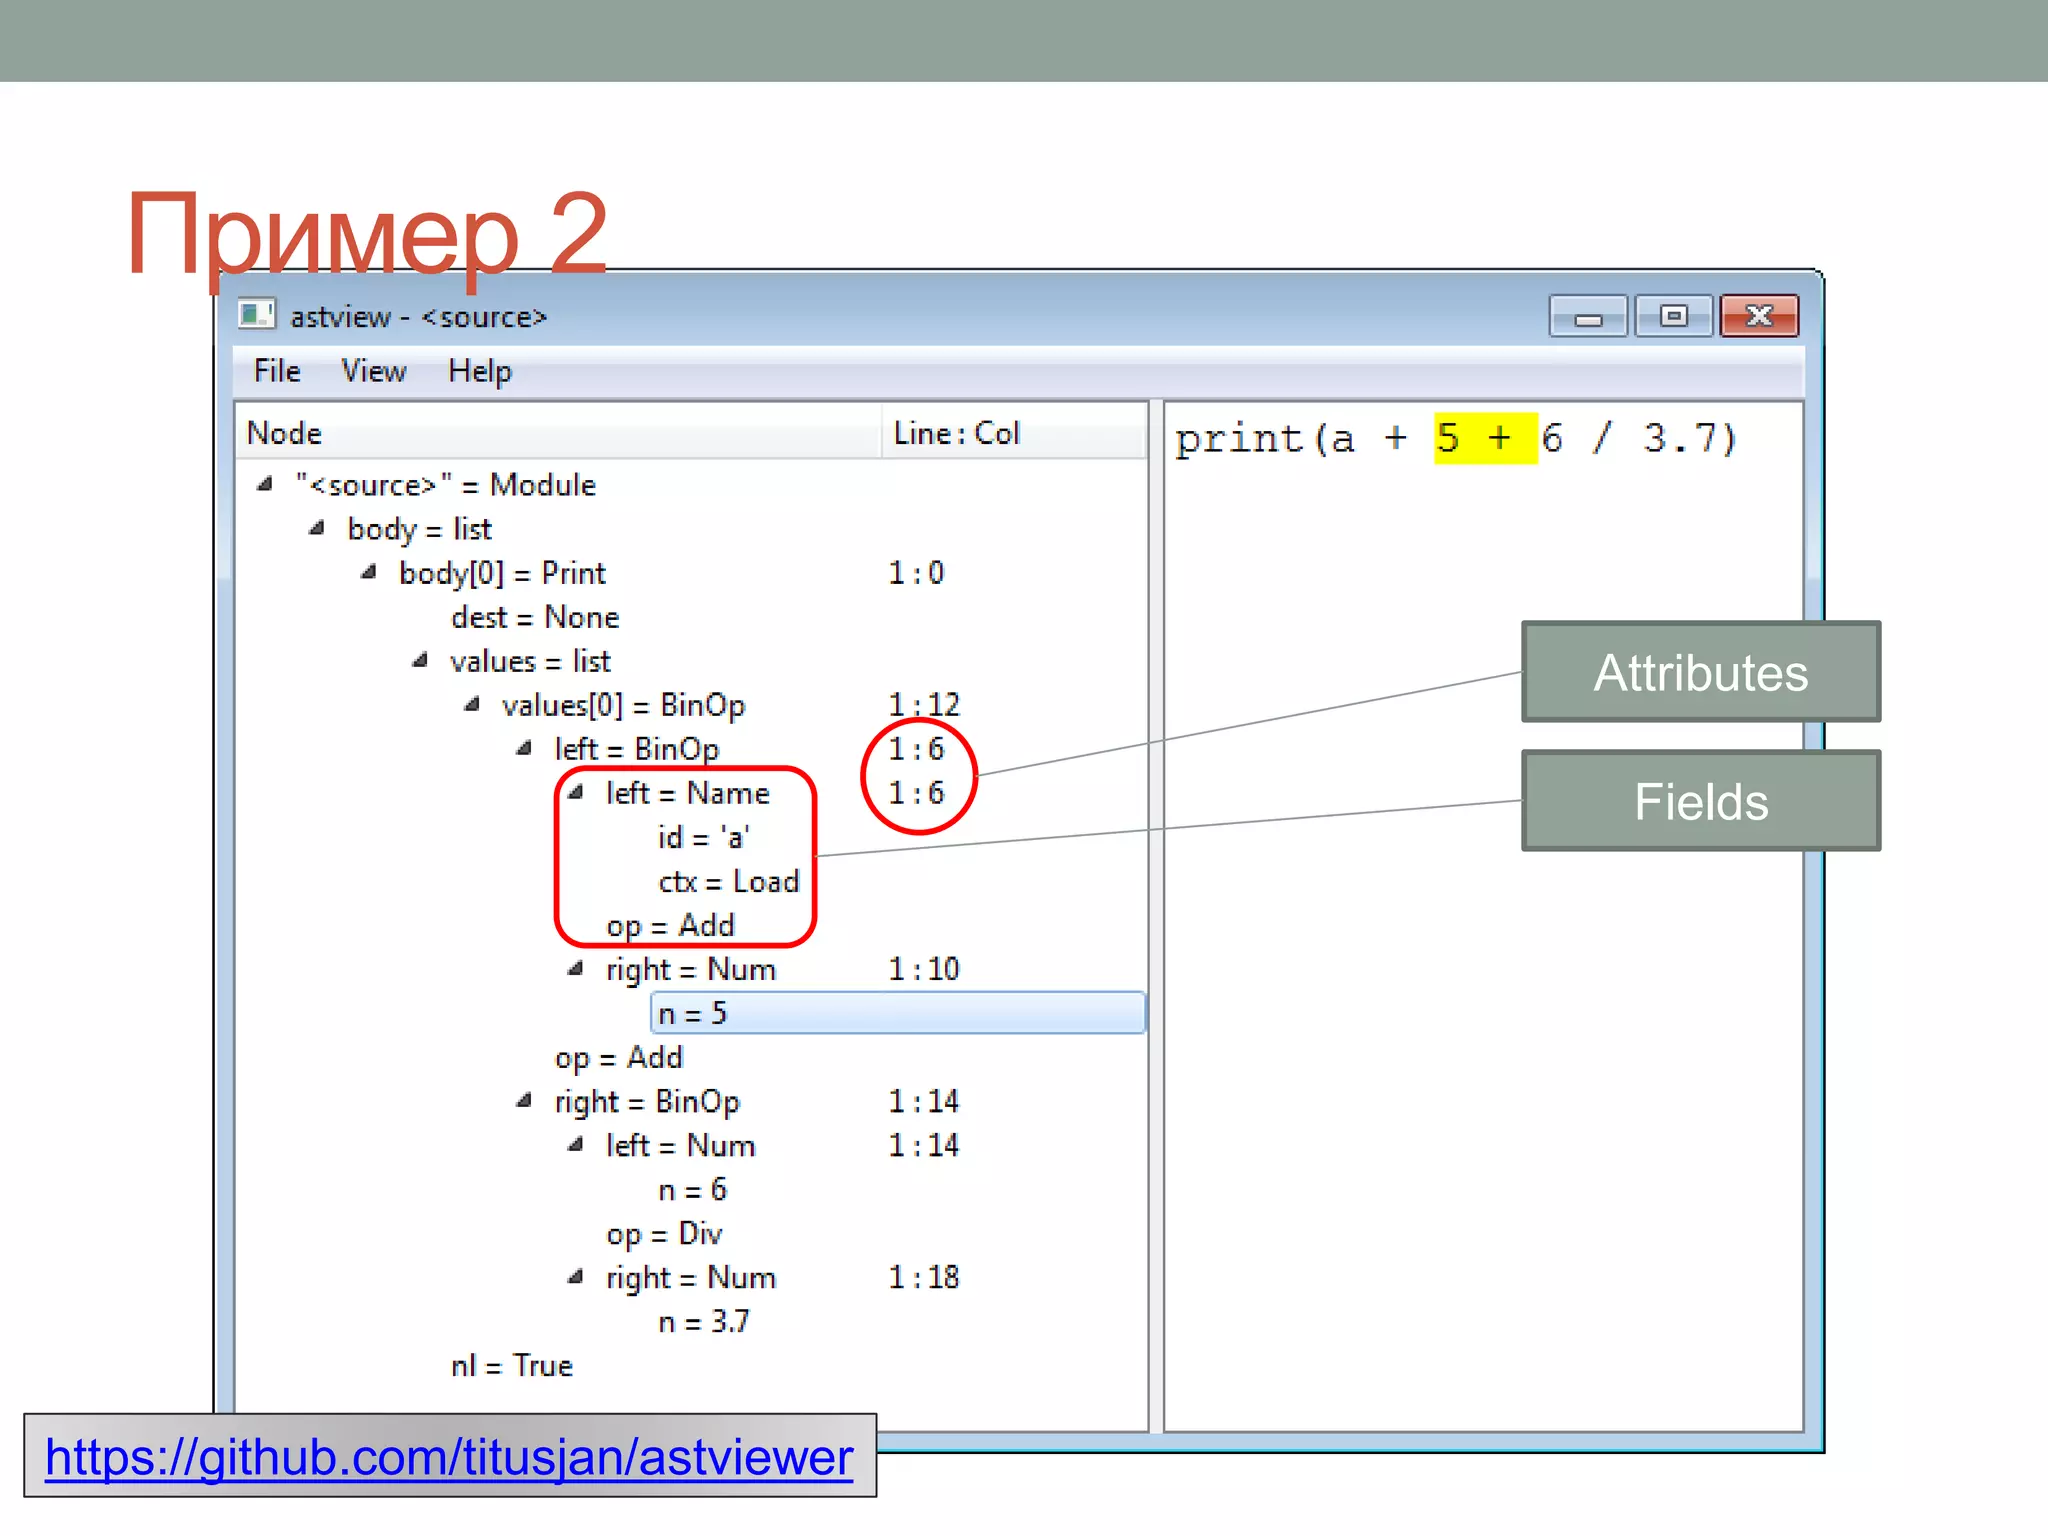Click the 1 : 18 line-column cell
2048x1536 pixels.
(924, 1277)
